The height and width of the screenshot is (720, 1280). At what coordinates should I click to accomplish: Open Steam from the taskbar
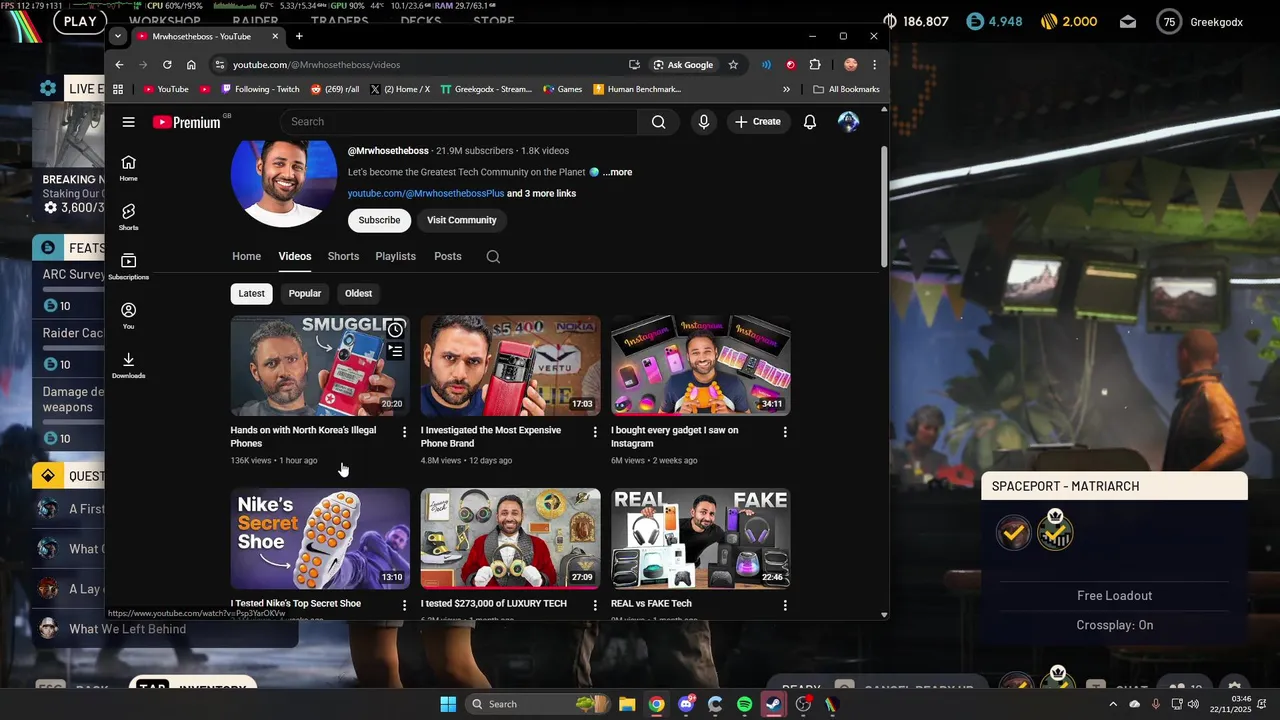[773, 704]
